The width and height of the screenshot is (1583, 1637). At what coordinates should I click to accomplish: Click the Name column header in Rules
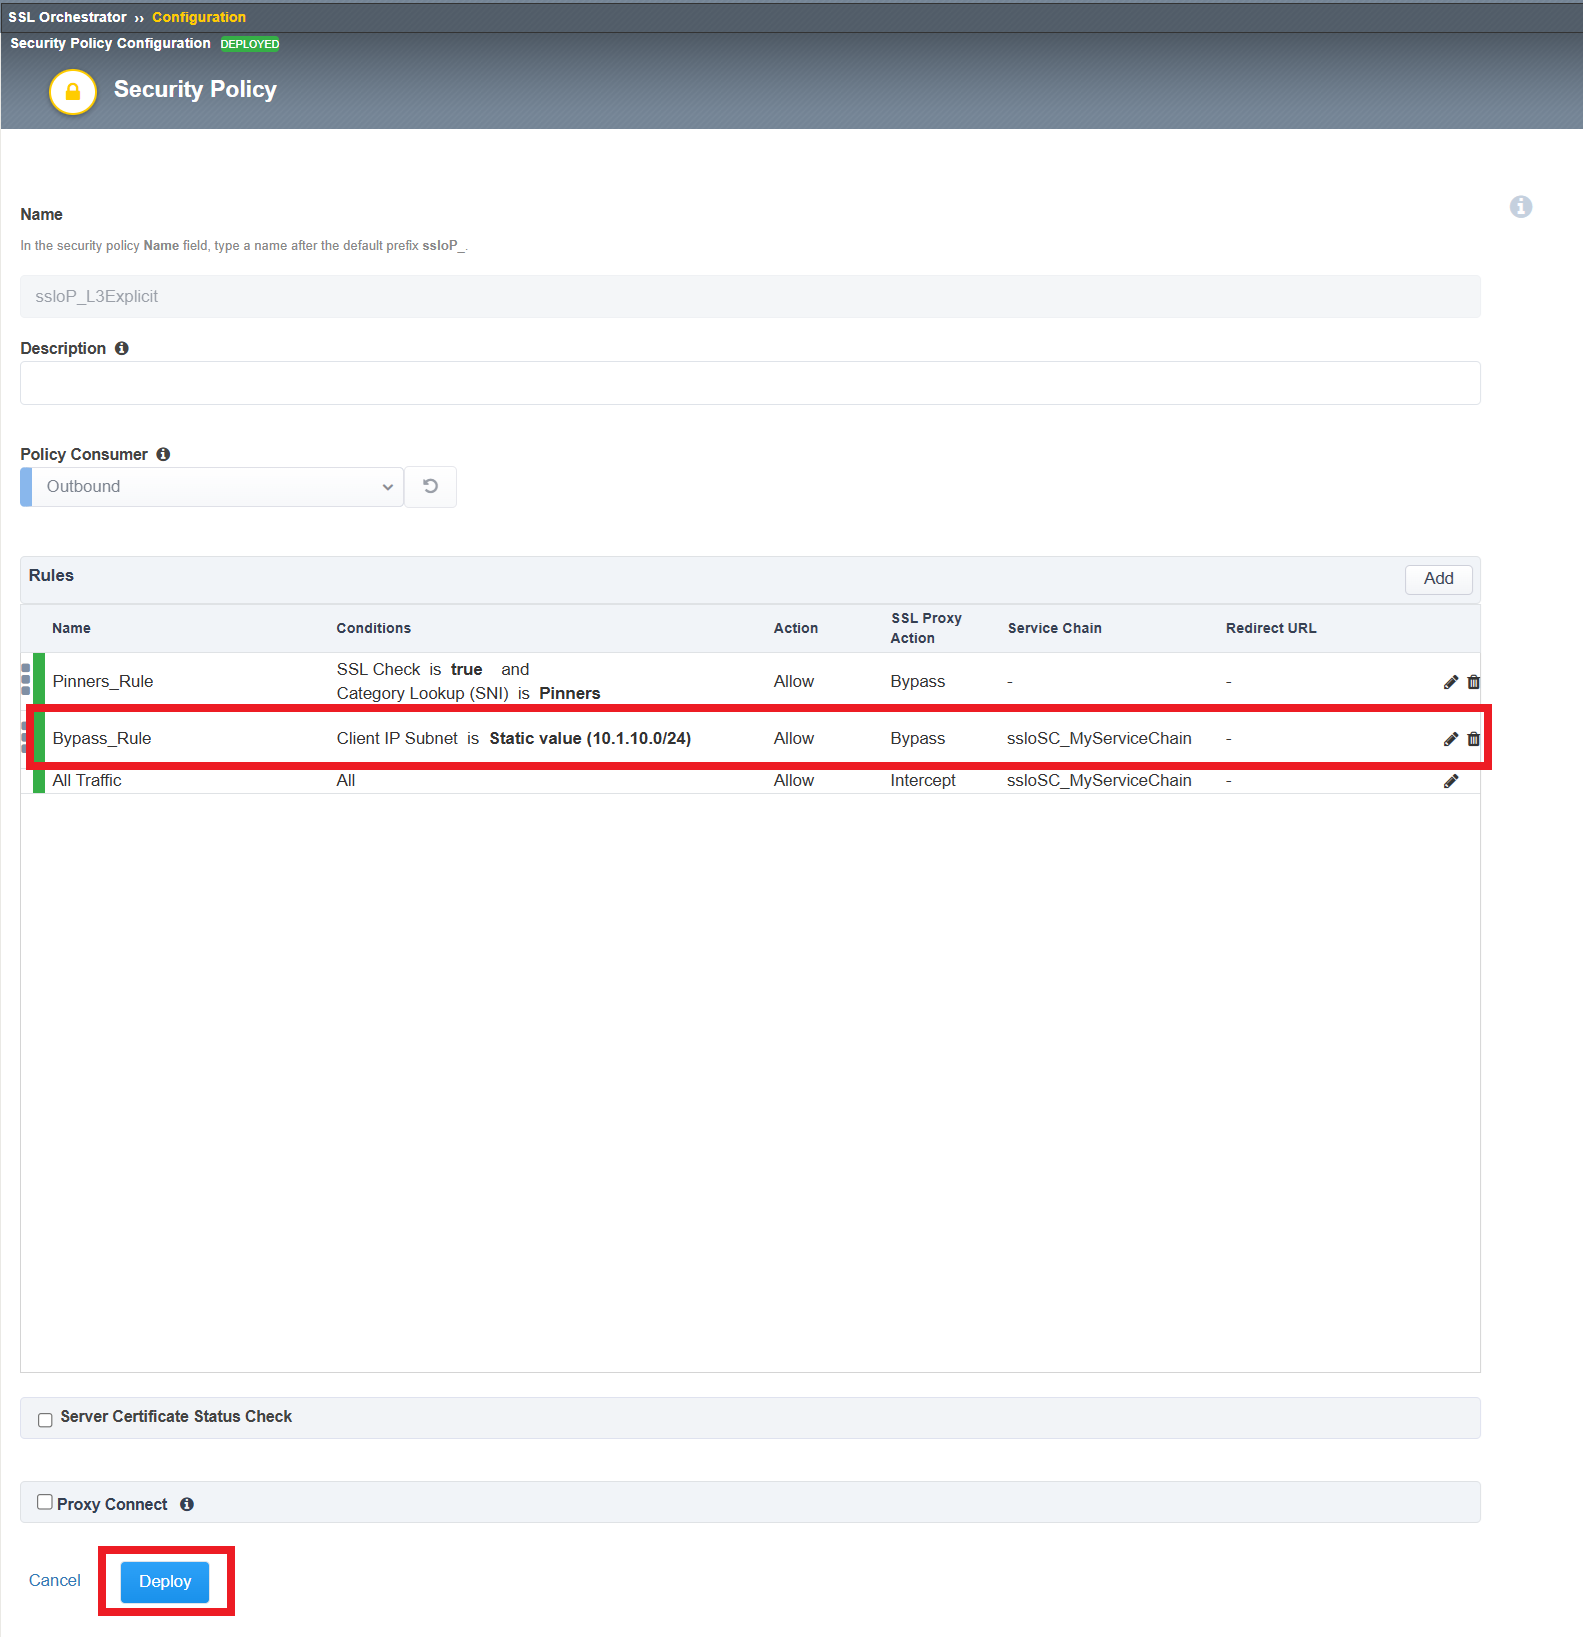tap(71, 628)
